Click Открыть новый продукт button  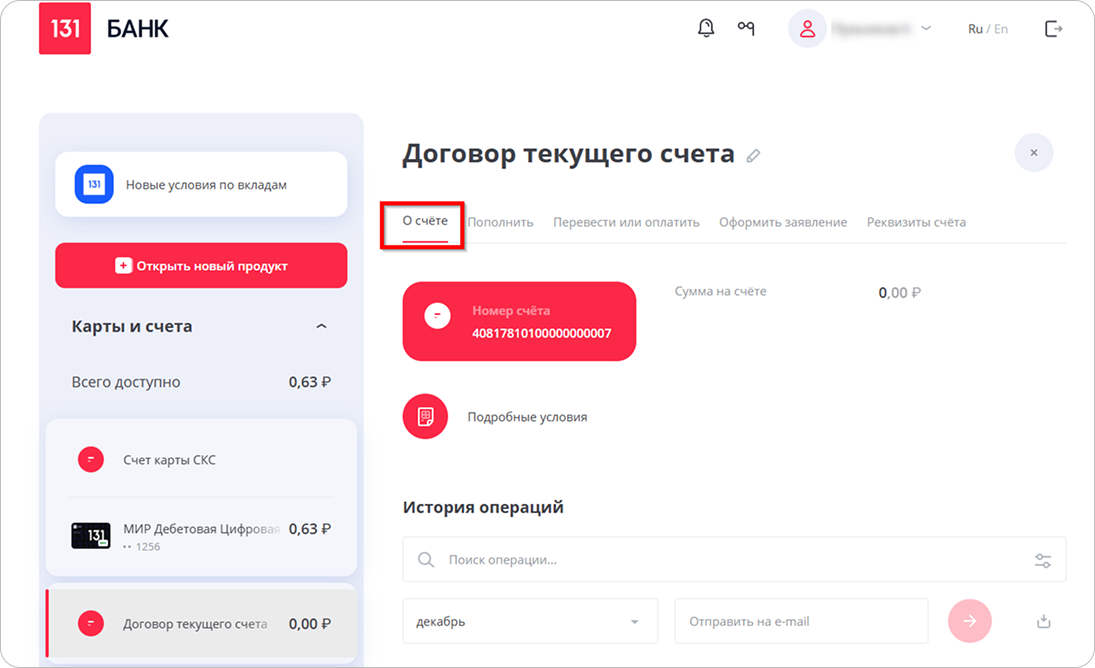(x=201, y=266)
